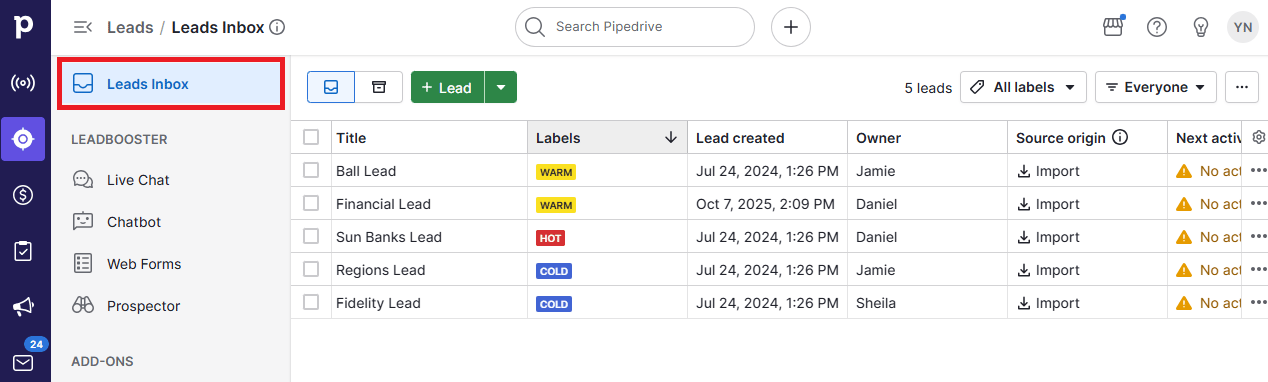Viewport: 1268px width, 382px height.
Task: Click owner Sheila in Fidelity Lead row
Action: (x=876, y=303)
